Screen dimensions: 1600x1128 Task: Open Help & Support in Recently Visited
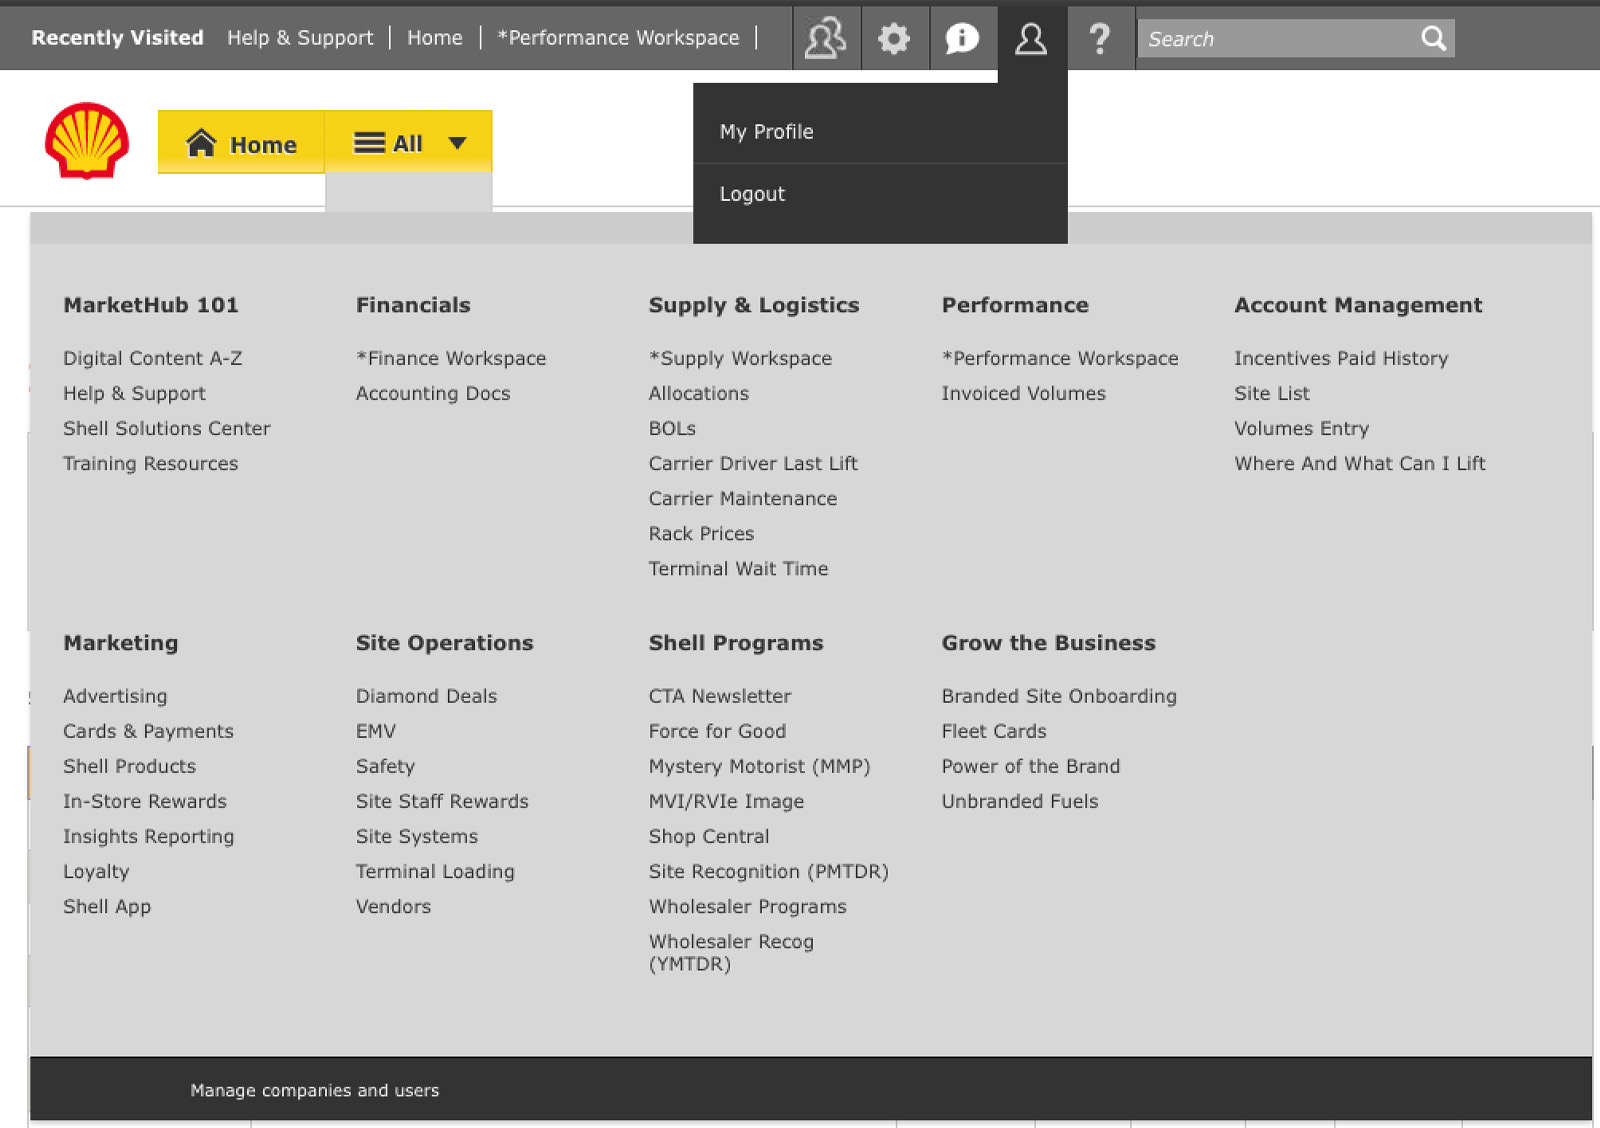pyautogui.click(x=299, y=38)
